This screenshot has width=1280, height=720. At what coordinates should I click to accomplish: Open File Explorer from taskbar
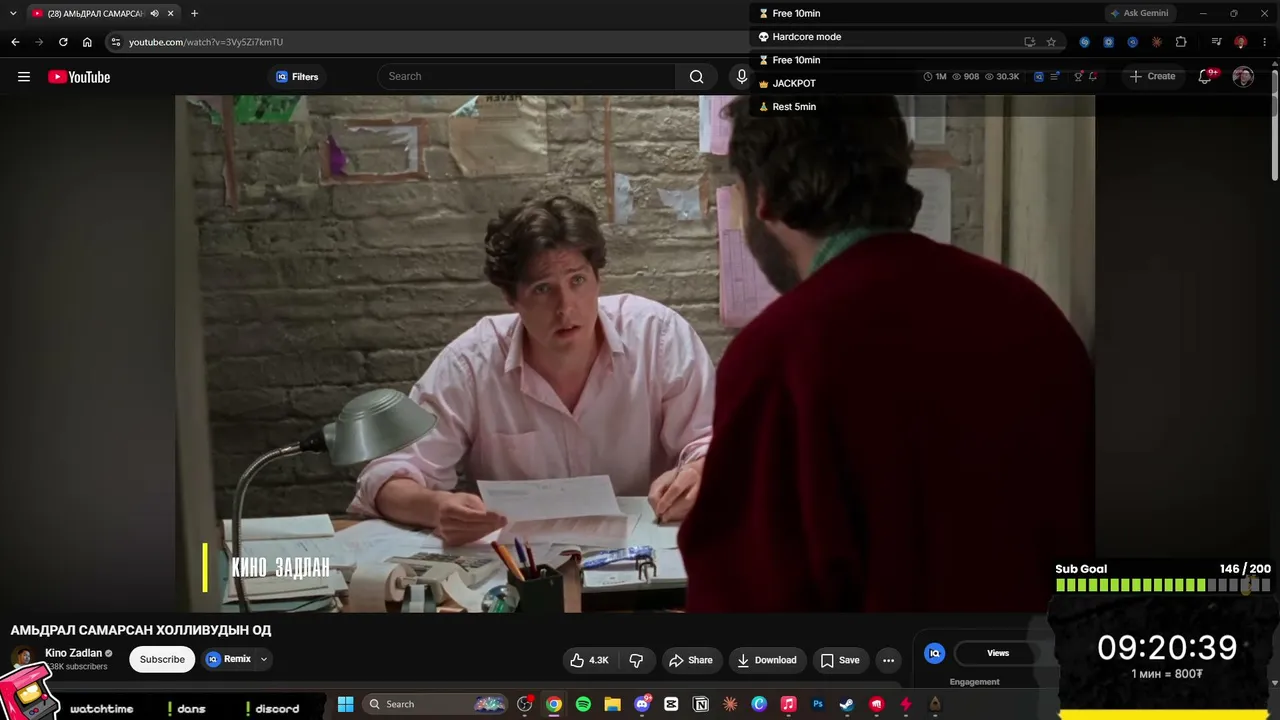[x=612, y=704]
